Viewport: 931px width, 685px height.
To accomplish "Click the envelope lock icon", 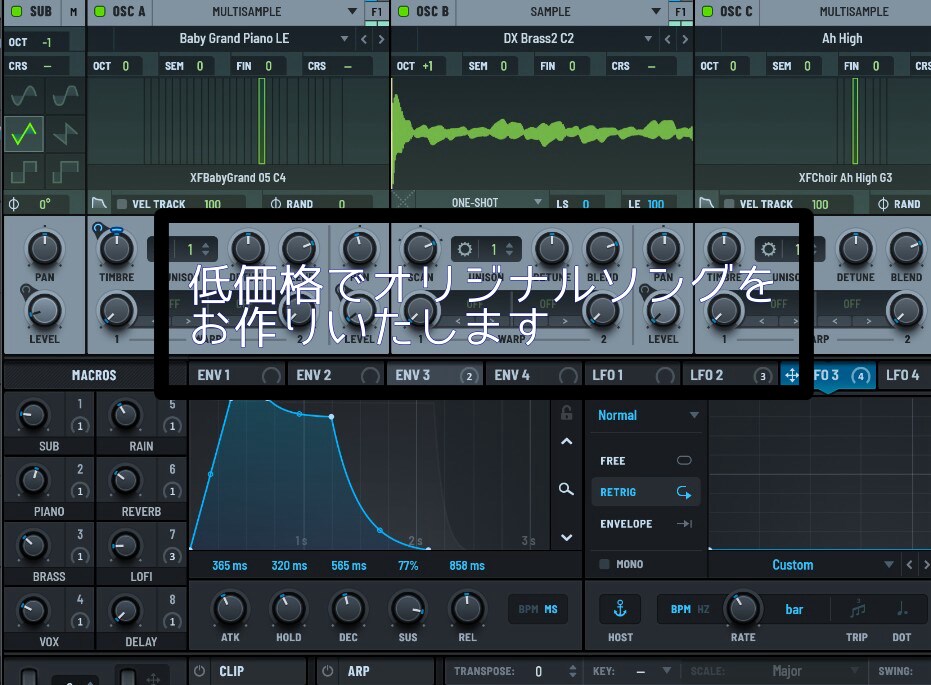I will click(566, 413).
